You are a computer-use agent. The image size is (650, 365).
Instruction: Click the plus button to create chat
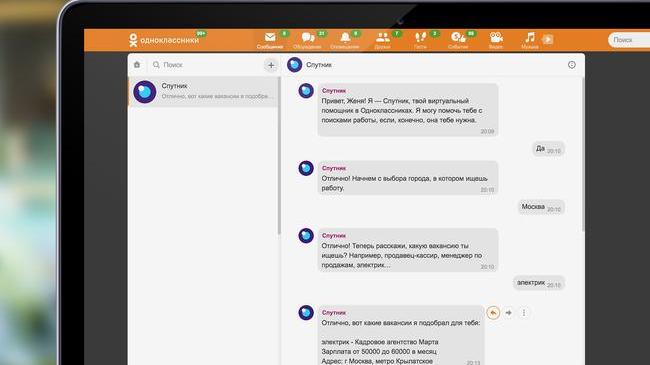(x=271, y=65)
